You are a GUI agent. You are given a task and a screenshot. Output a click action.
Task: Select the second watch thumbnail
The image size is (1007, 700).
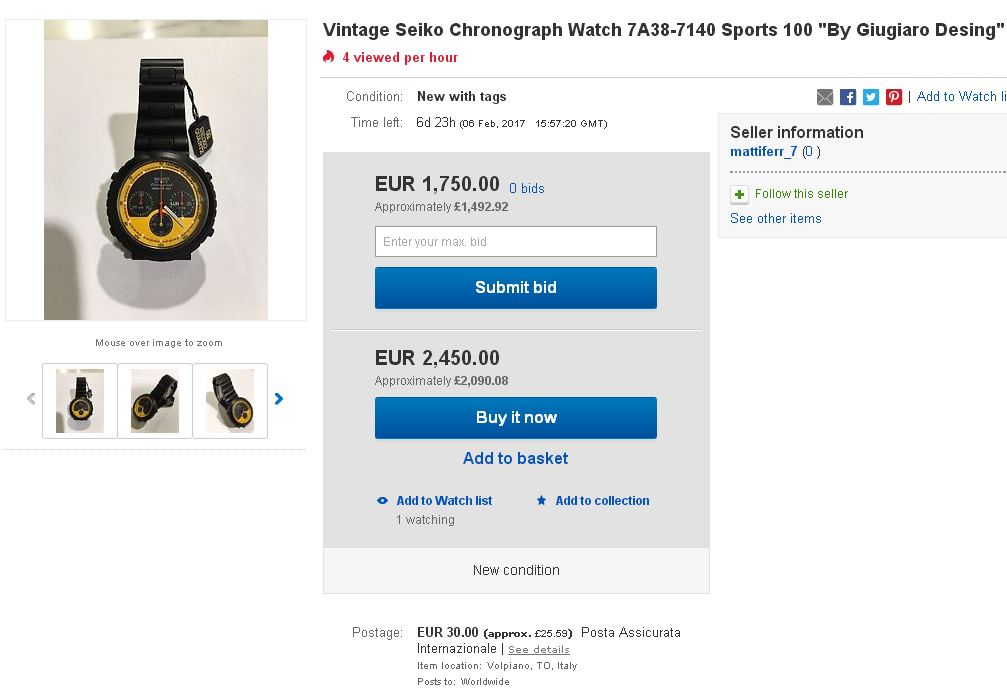coord(155,401)
